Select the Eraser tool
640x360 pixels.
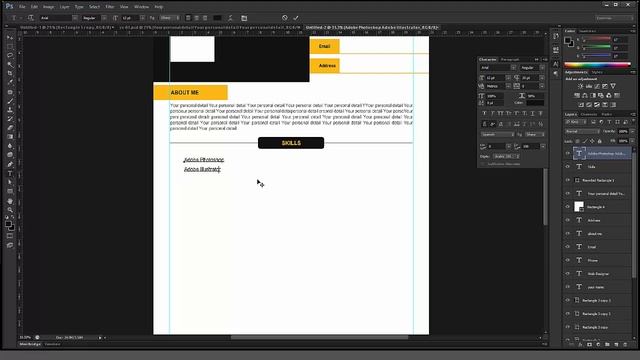point(10,128)
